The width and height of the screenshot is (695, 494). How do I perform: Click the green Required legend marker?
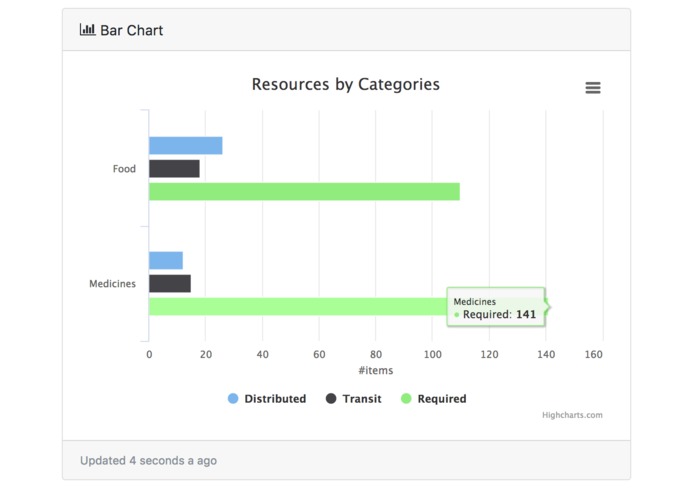(x=406, y=399)
